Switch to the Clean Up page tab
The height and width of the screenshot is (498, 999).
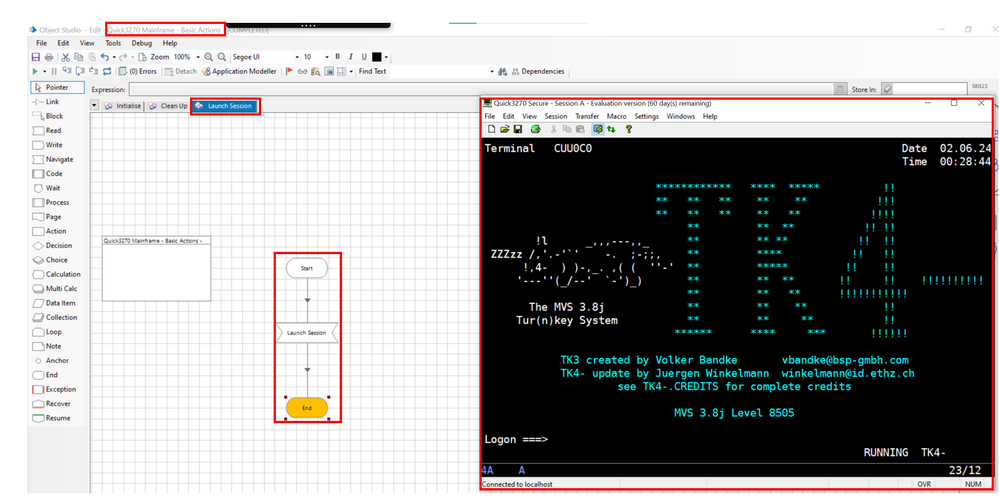click(x=168, y=106)
